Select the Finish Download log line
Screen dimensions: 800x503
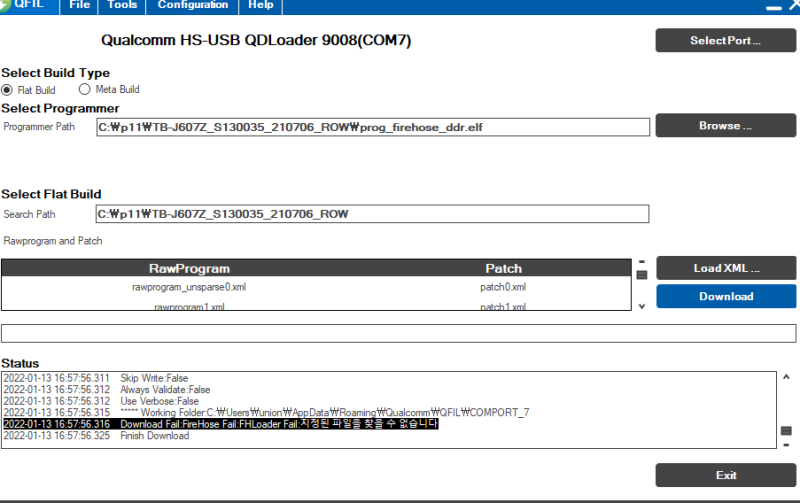point(96,436)
